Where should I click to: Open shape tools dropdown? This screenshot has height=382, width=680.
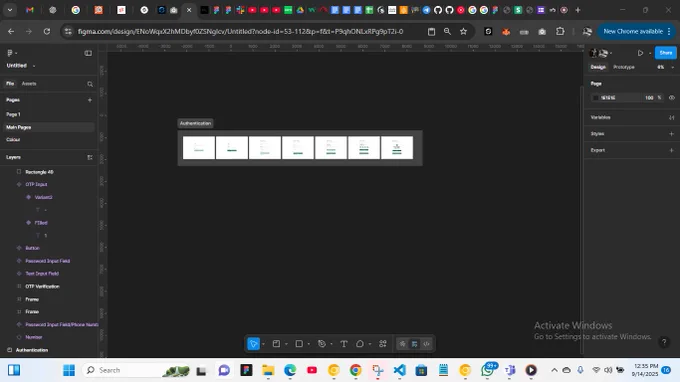coord(309,344)
